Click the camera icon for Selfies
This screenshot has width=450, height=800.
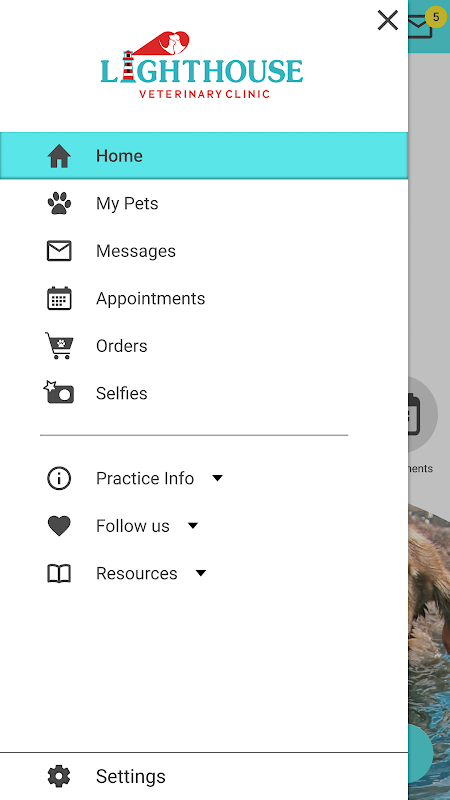click(x=59, y=392)
